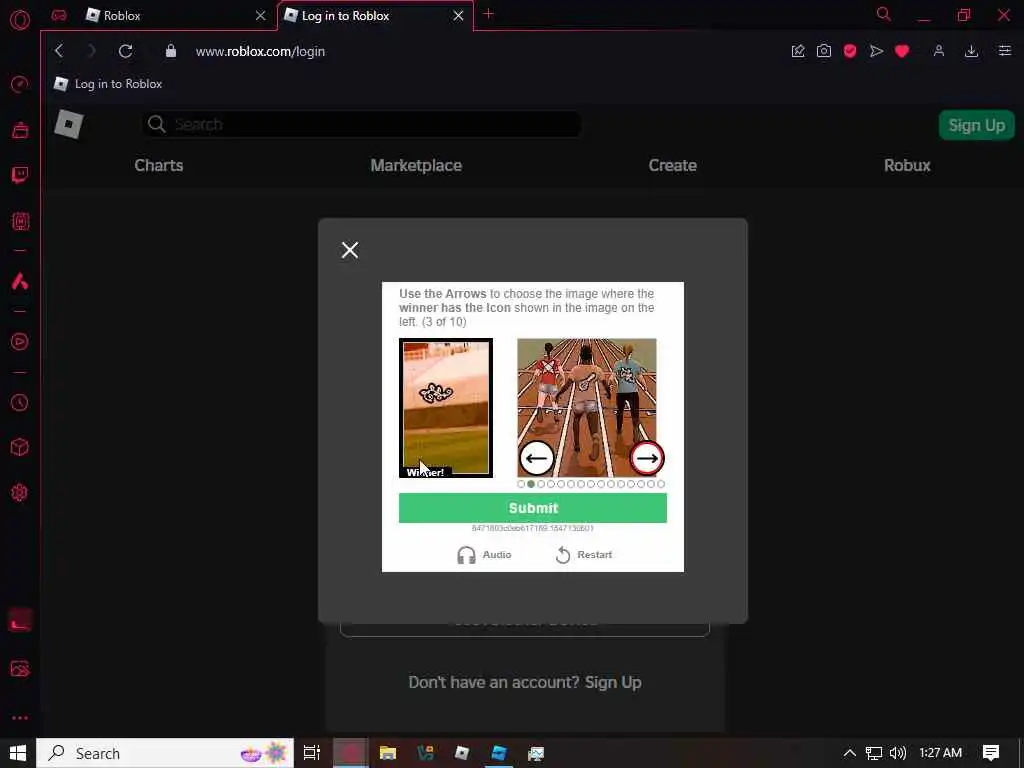Viewport: 1024px width, 768px height.
Task: Open the Opera GX menu logo
Action: tap(20, 20)
